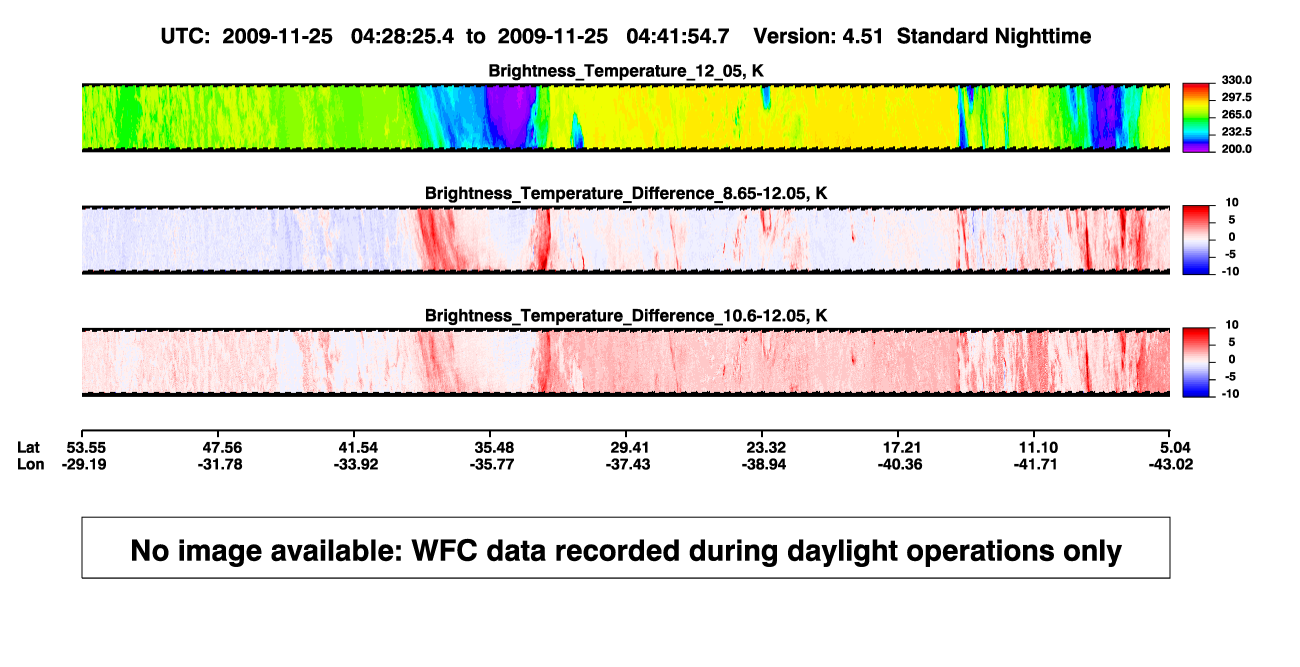This screenshot has height=667, width=1300.
Task: Click the 'Standard Nighttime' header text
Action: tap(994, 36)
